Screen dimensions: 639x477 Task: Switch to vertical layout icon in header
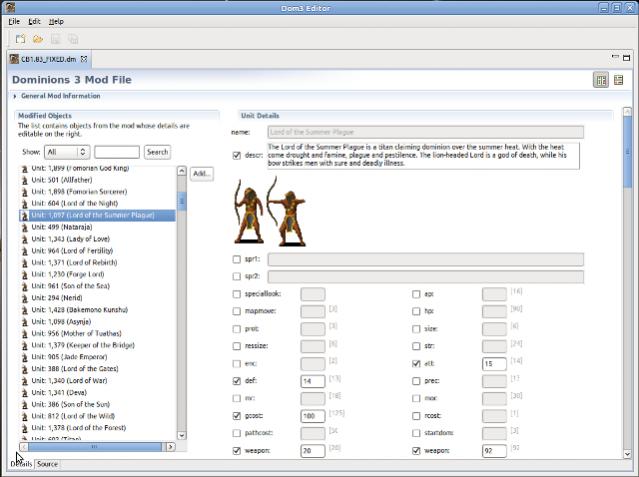coord(619,79)
